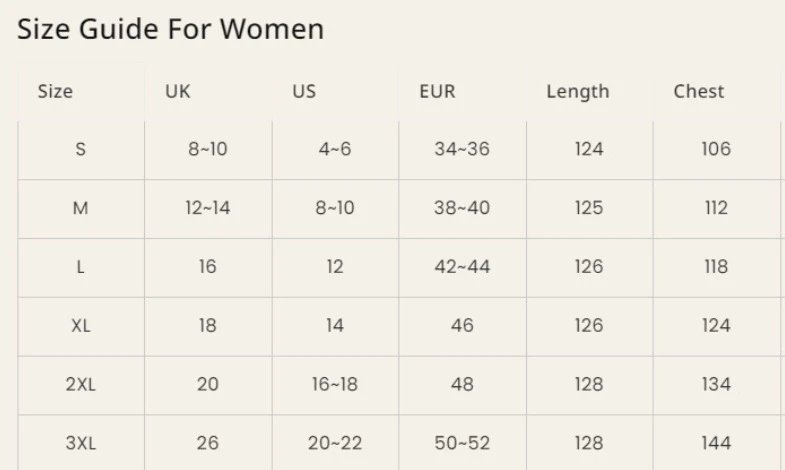The width and height of the screenshot is (785, 470).
Task: Click the UK column header
Action: tap(178, 91)
